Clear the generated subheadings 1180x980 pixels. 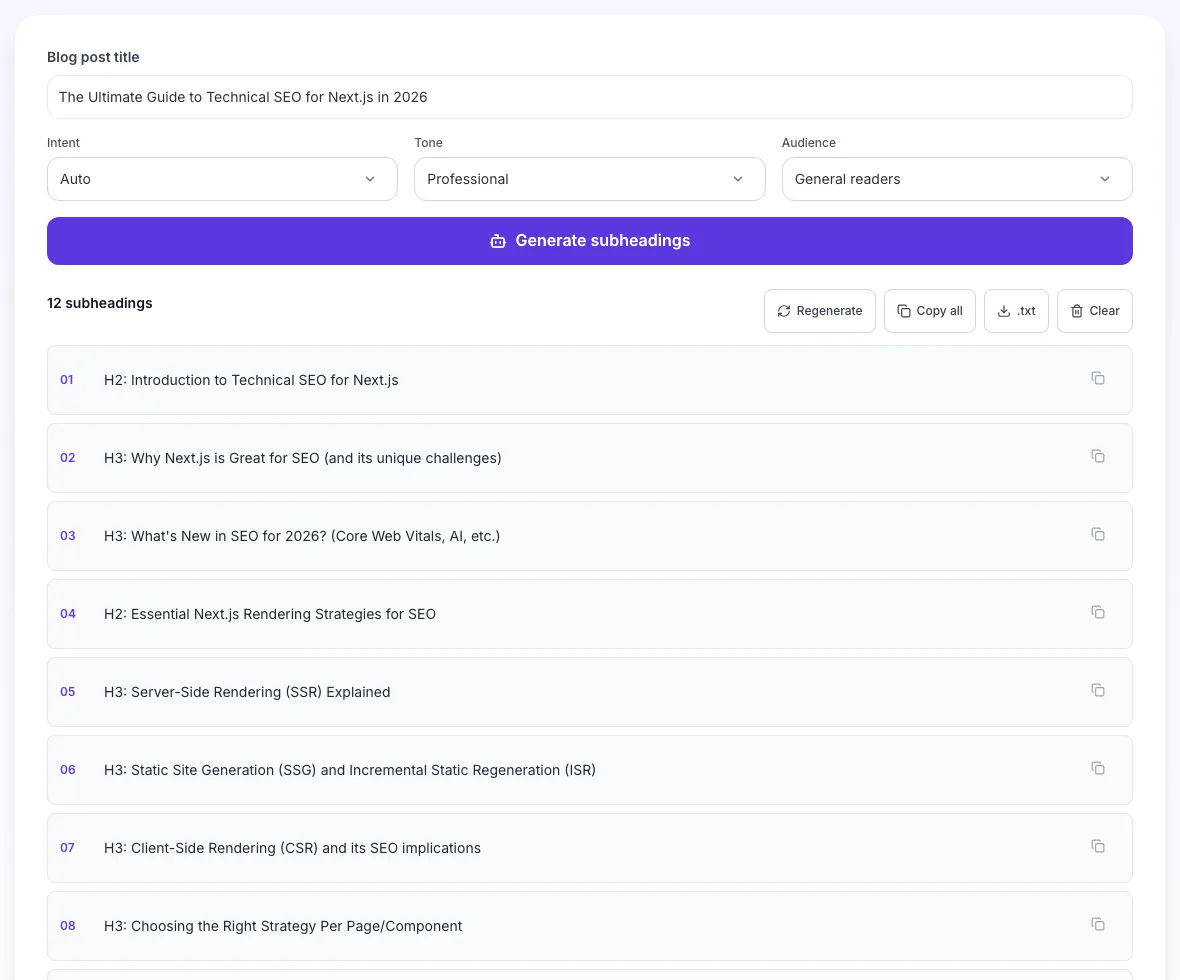click(1094, 311)
